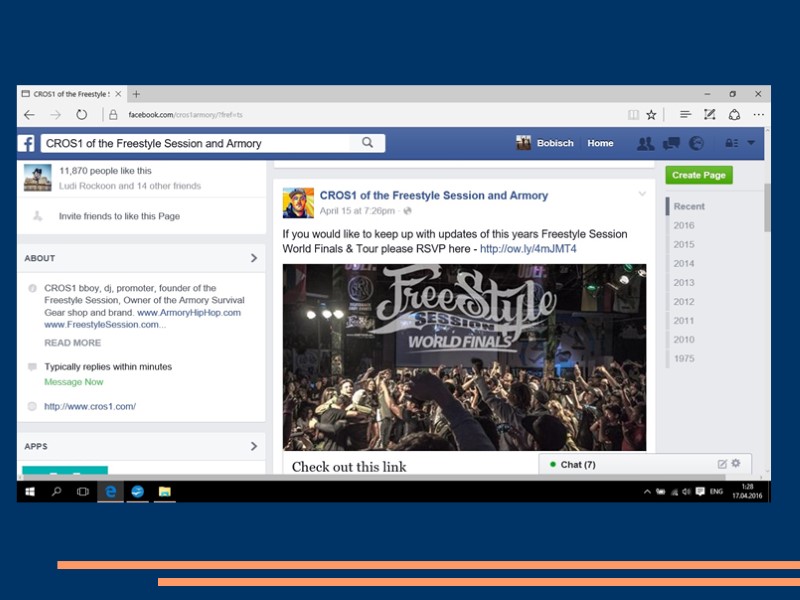Expand the APPS section chevron
This screenshot has width=800, height=600.
point(254,446)
